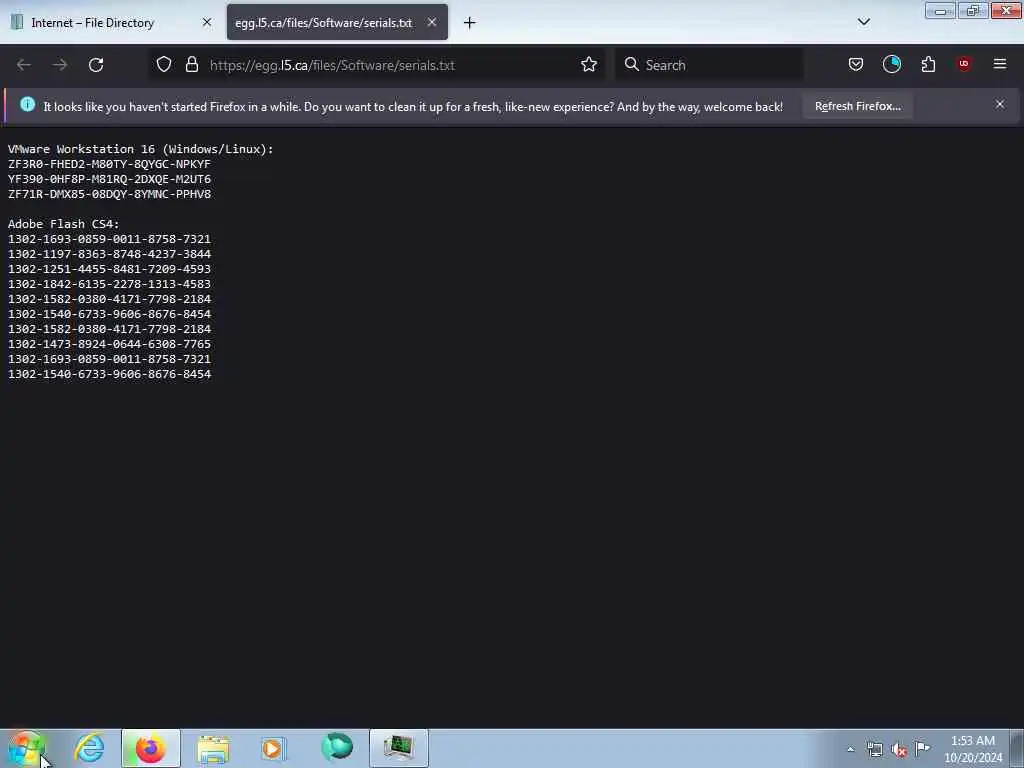
Task: Open the clock showing 1:53 AM
Action: click(973, 749)
